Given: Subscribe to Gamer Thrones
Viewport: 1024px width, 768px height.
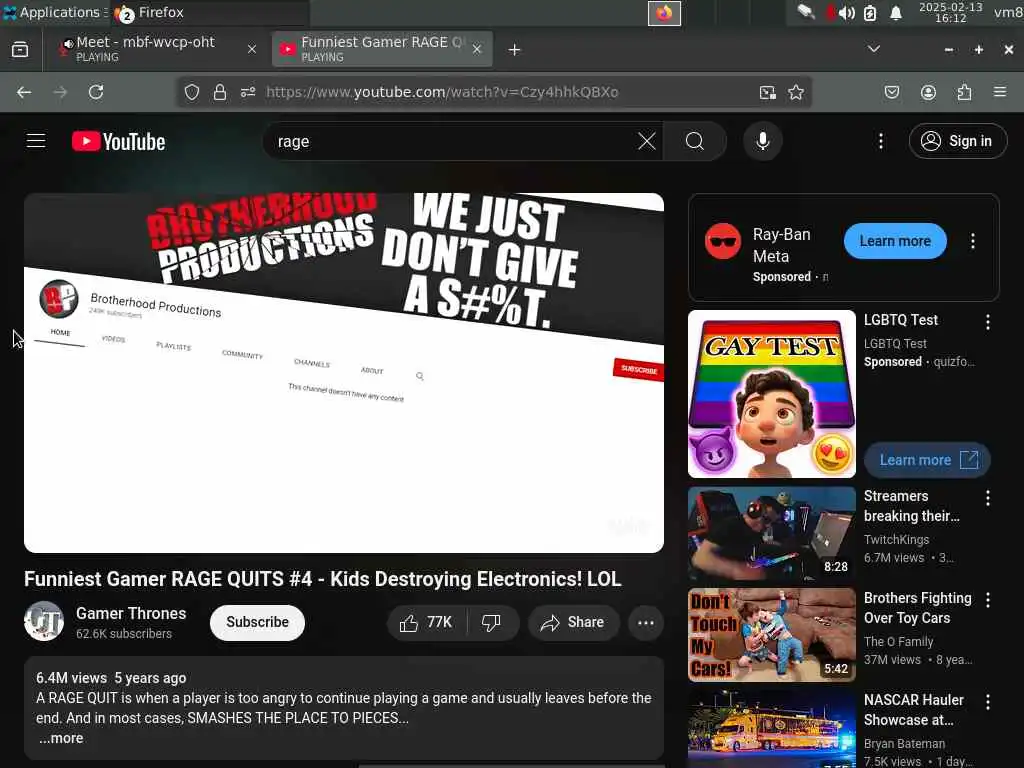Looking at the screenshot, I should [x=257, y=622].
